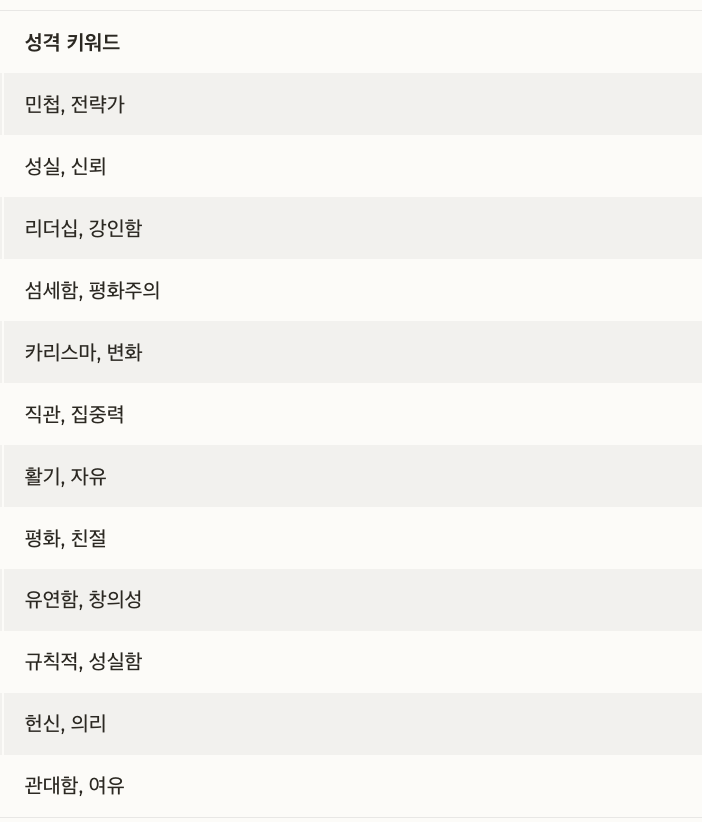Select the 카리스마, 변화 row
Screen dimensions: 702x822
point(351,352)
